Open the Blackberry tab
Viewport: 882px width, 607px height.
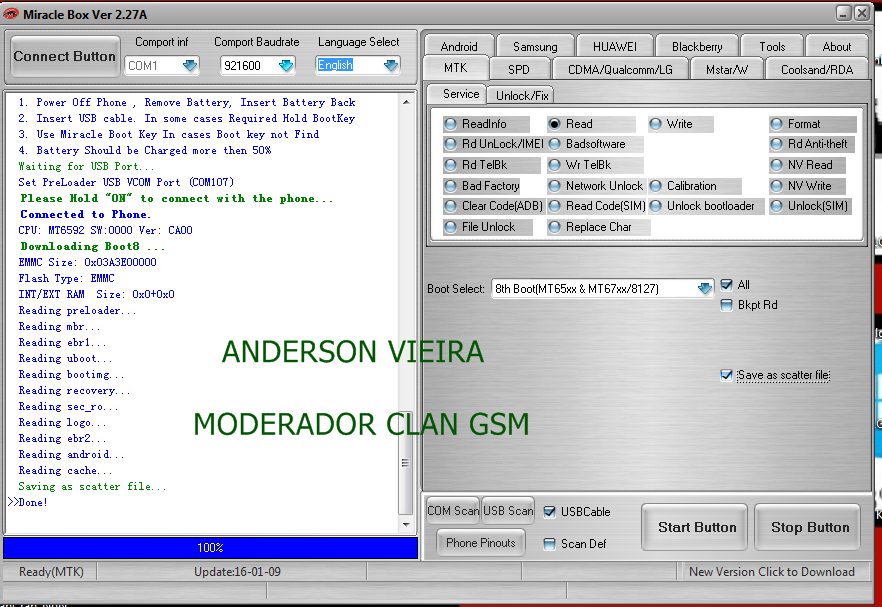point(697,46)
